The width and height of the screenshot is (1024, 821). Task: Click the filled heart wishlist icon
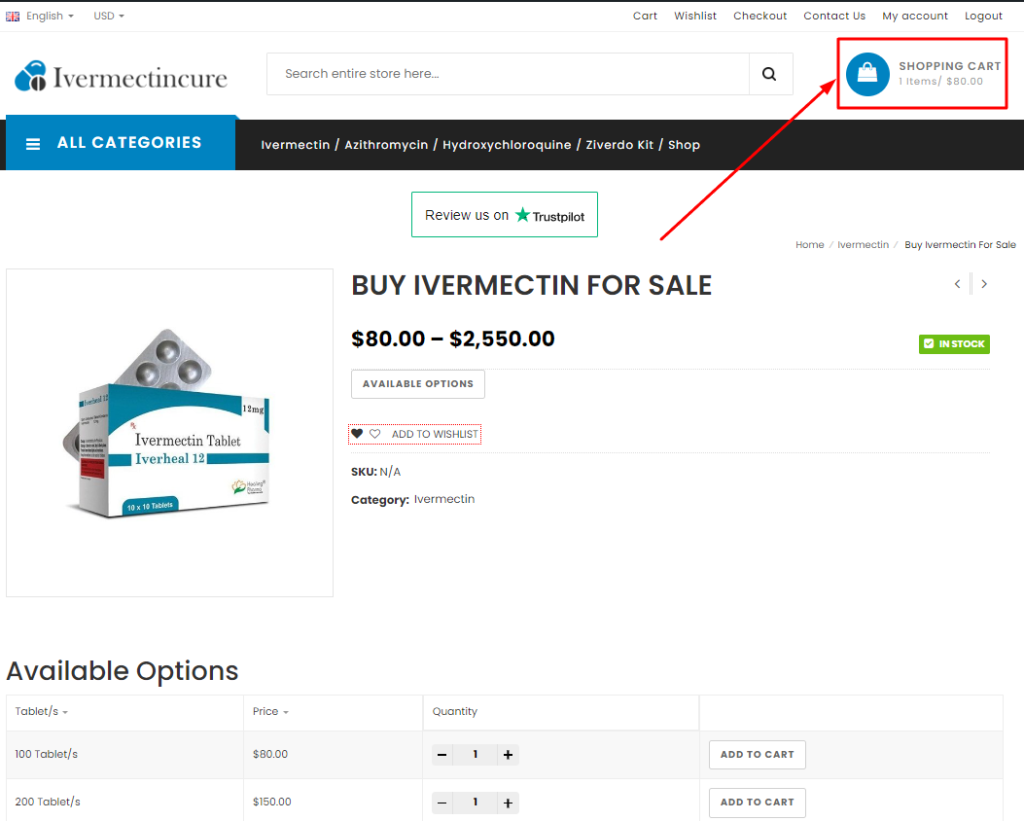(x=357, y=434)
